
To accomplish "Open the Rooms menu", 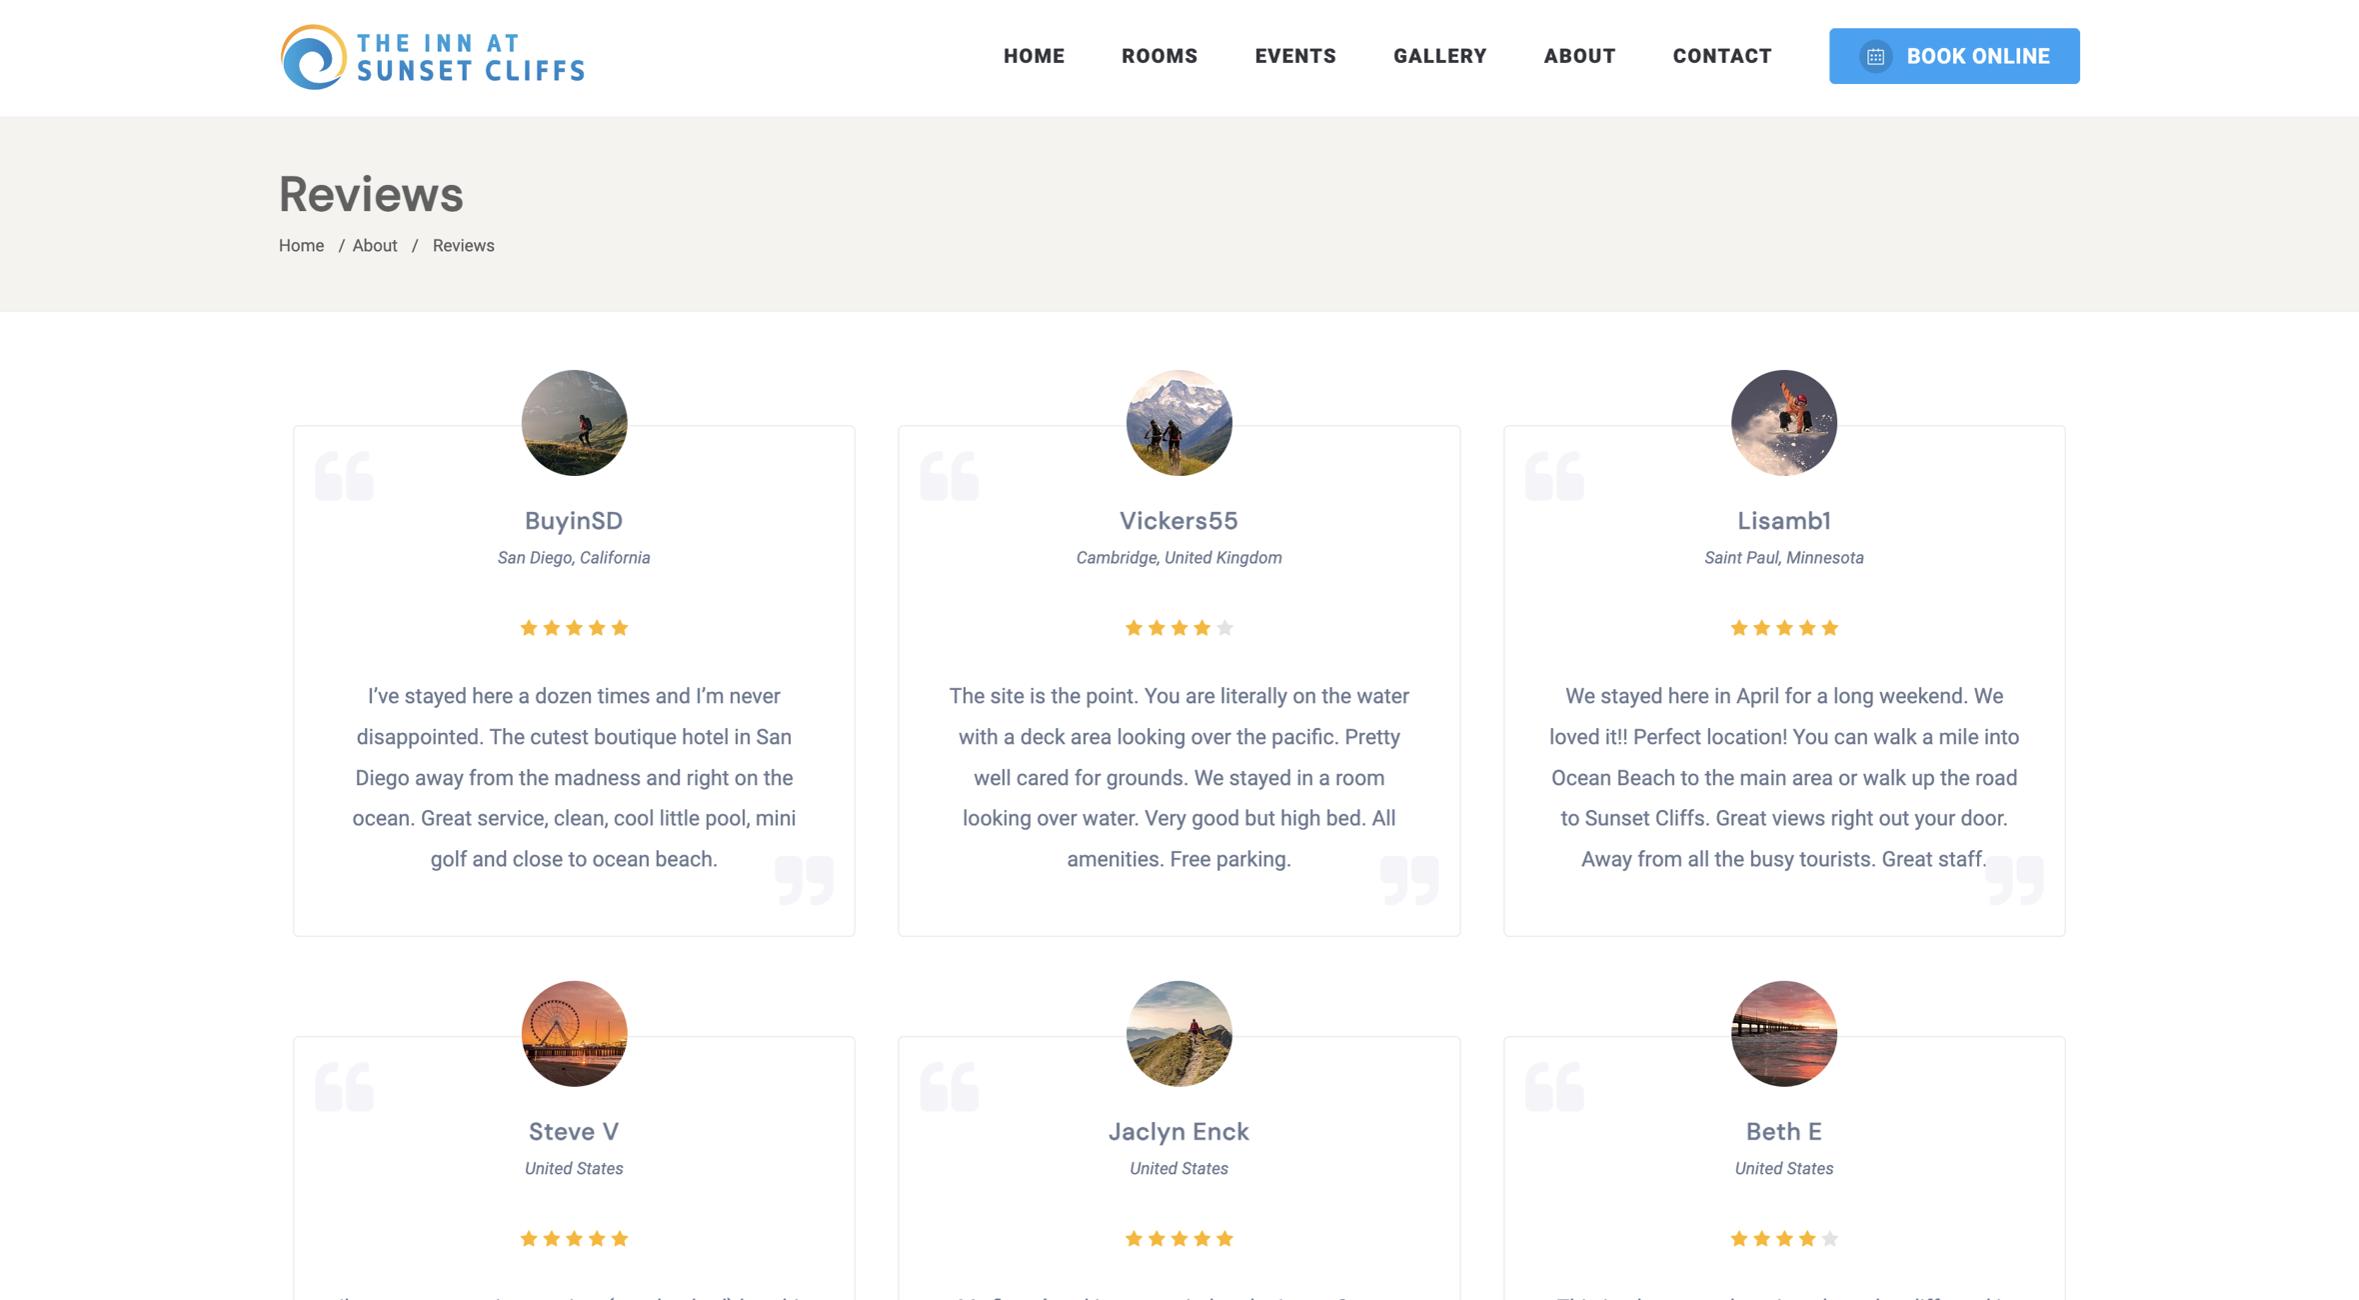I will [1159, 56].
